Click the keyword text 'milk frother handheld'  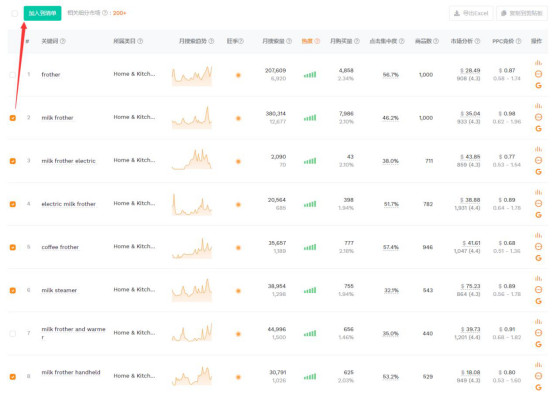pyautogui.click(x=71, y=372)
